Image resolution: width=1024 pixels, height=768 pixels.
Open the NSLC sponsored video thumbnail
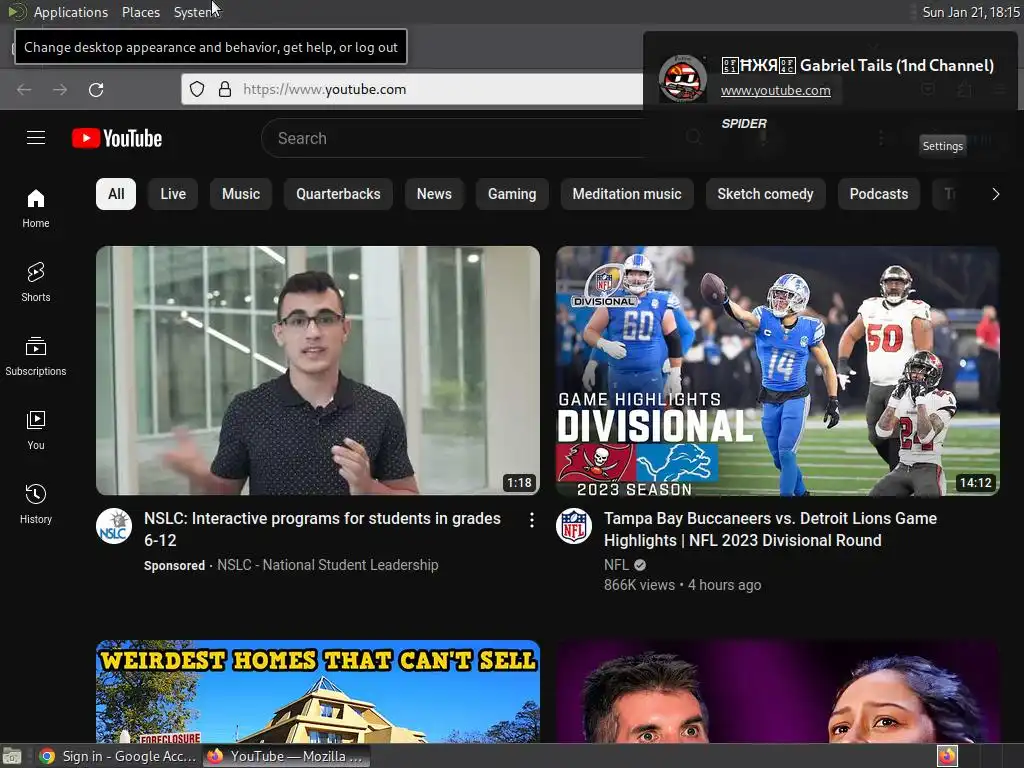click(318, 370)
